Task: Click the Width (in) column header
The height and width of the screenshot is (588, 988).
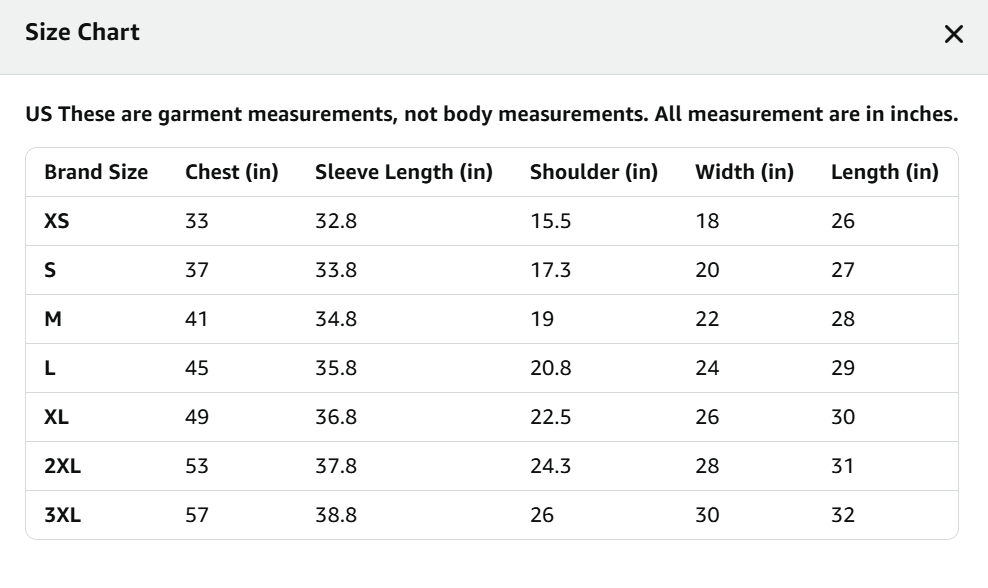Action: click(x=744, y=172)
